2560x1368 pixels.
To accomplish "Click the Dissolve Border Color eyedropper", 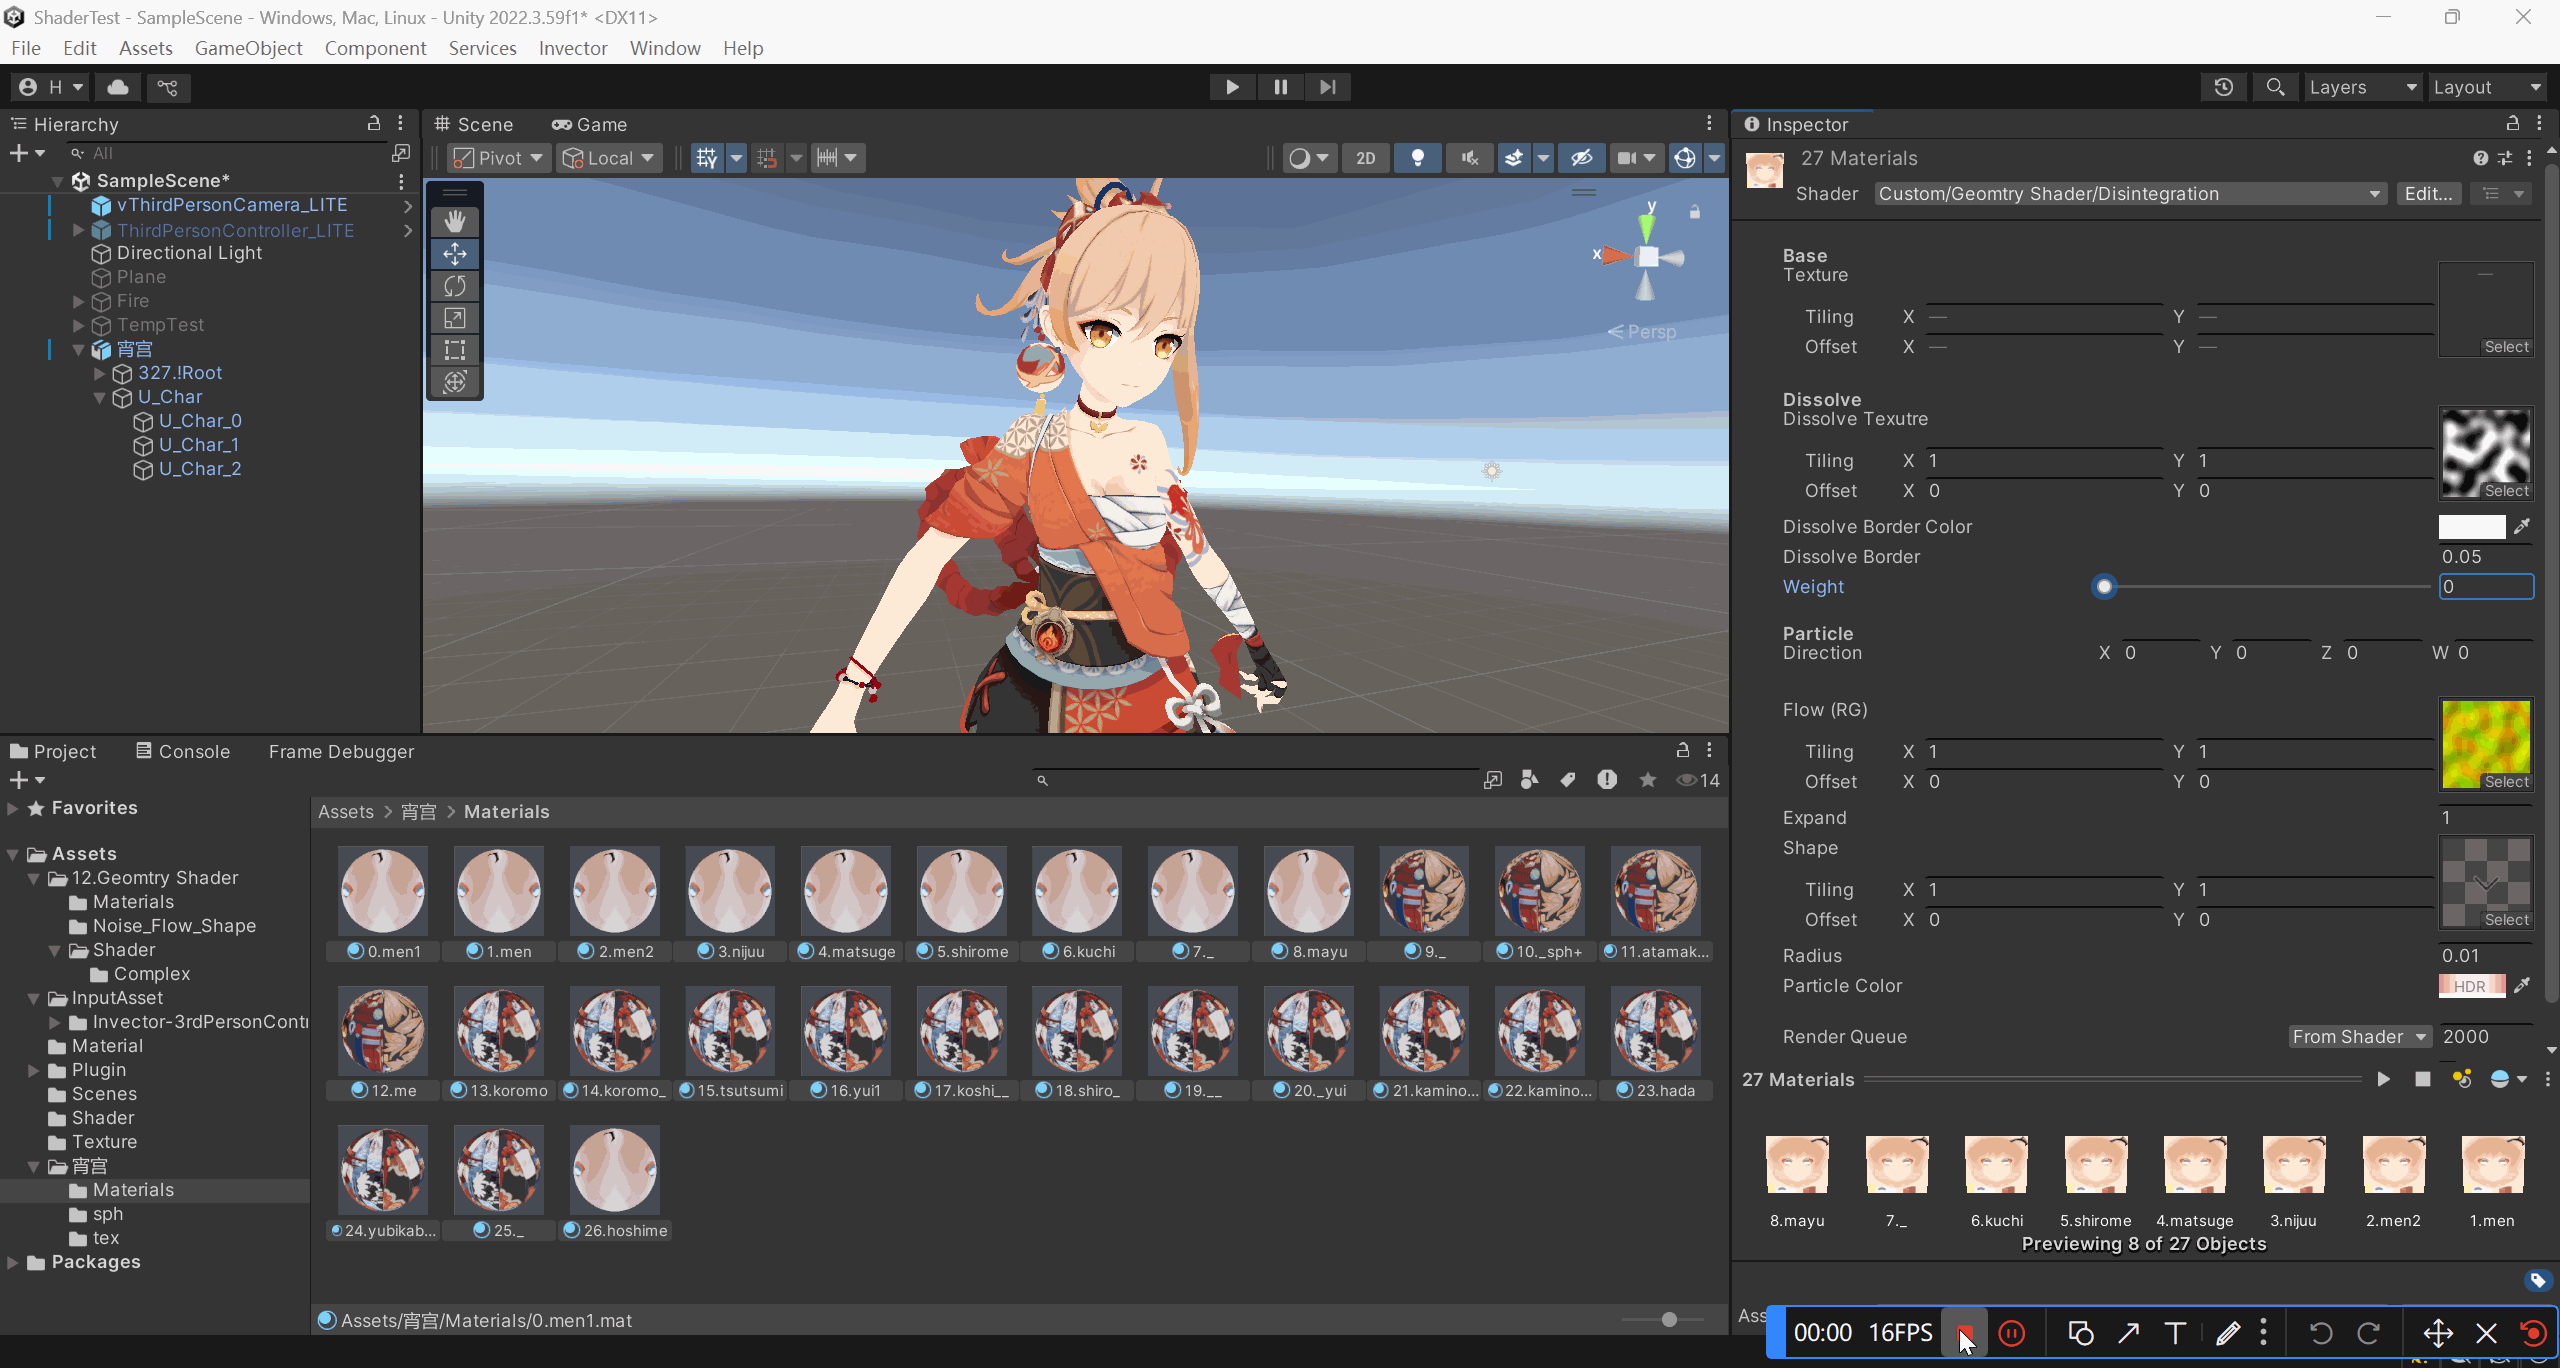I will (2522, 527).
